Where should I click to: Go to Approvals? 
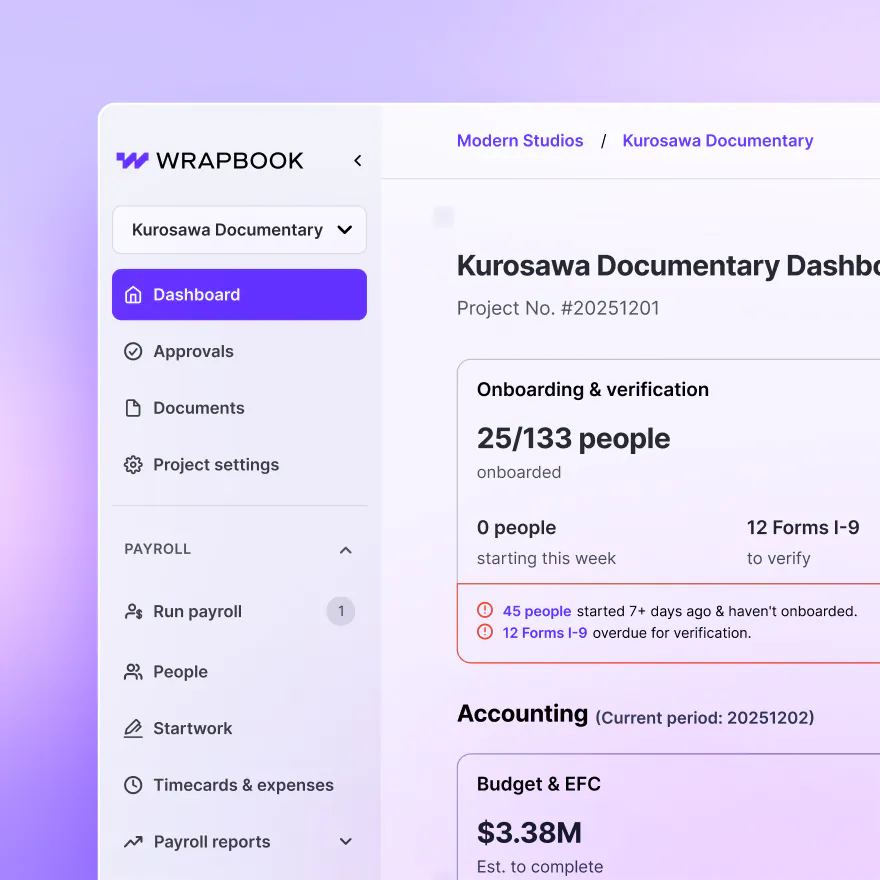pyautogui.click(x=193, y=351)
